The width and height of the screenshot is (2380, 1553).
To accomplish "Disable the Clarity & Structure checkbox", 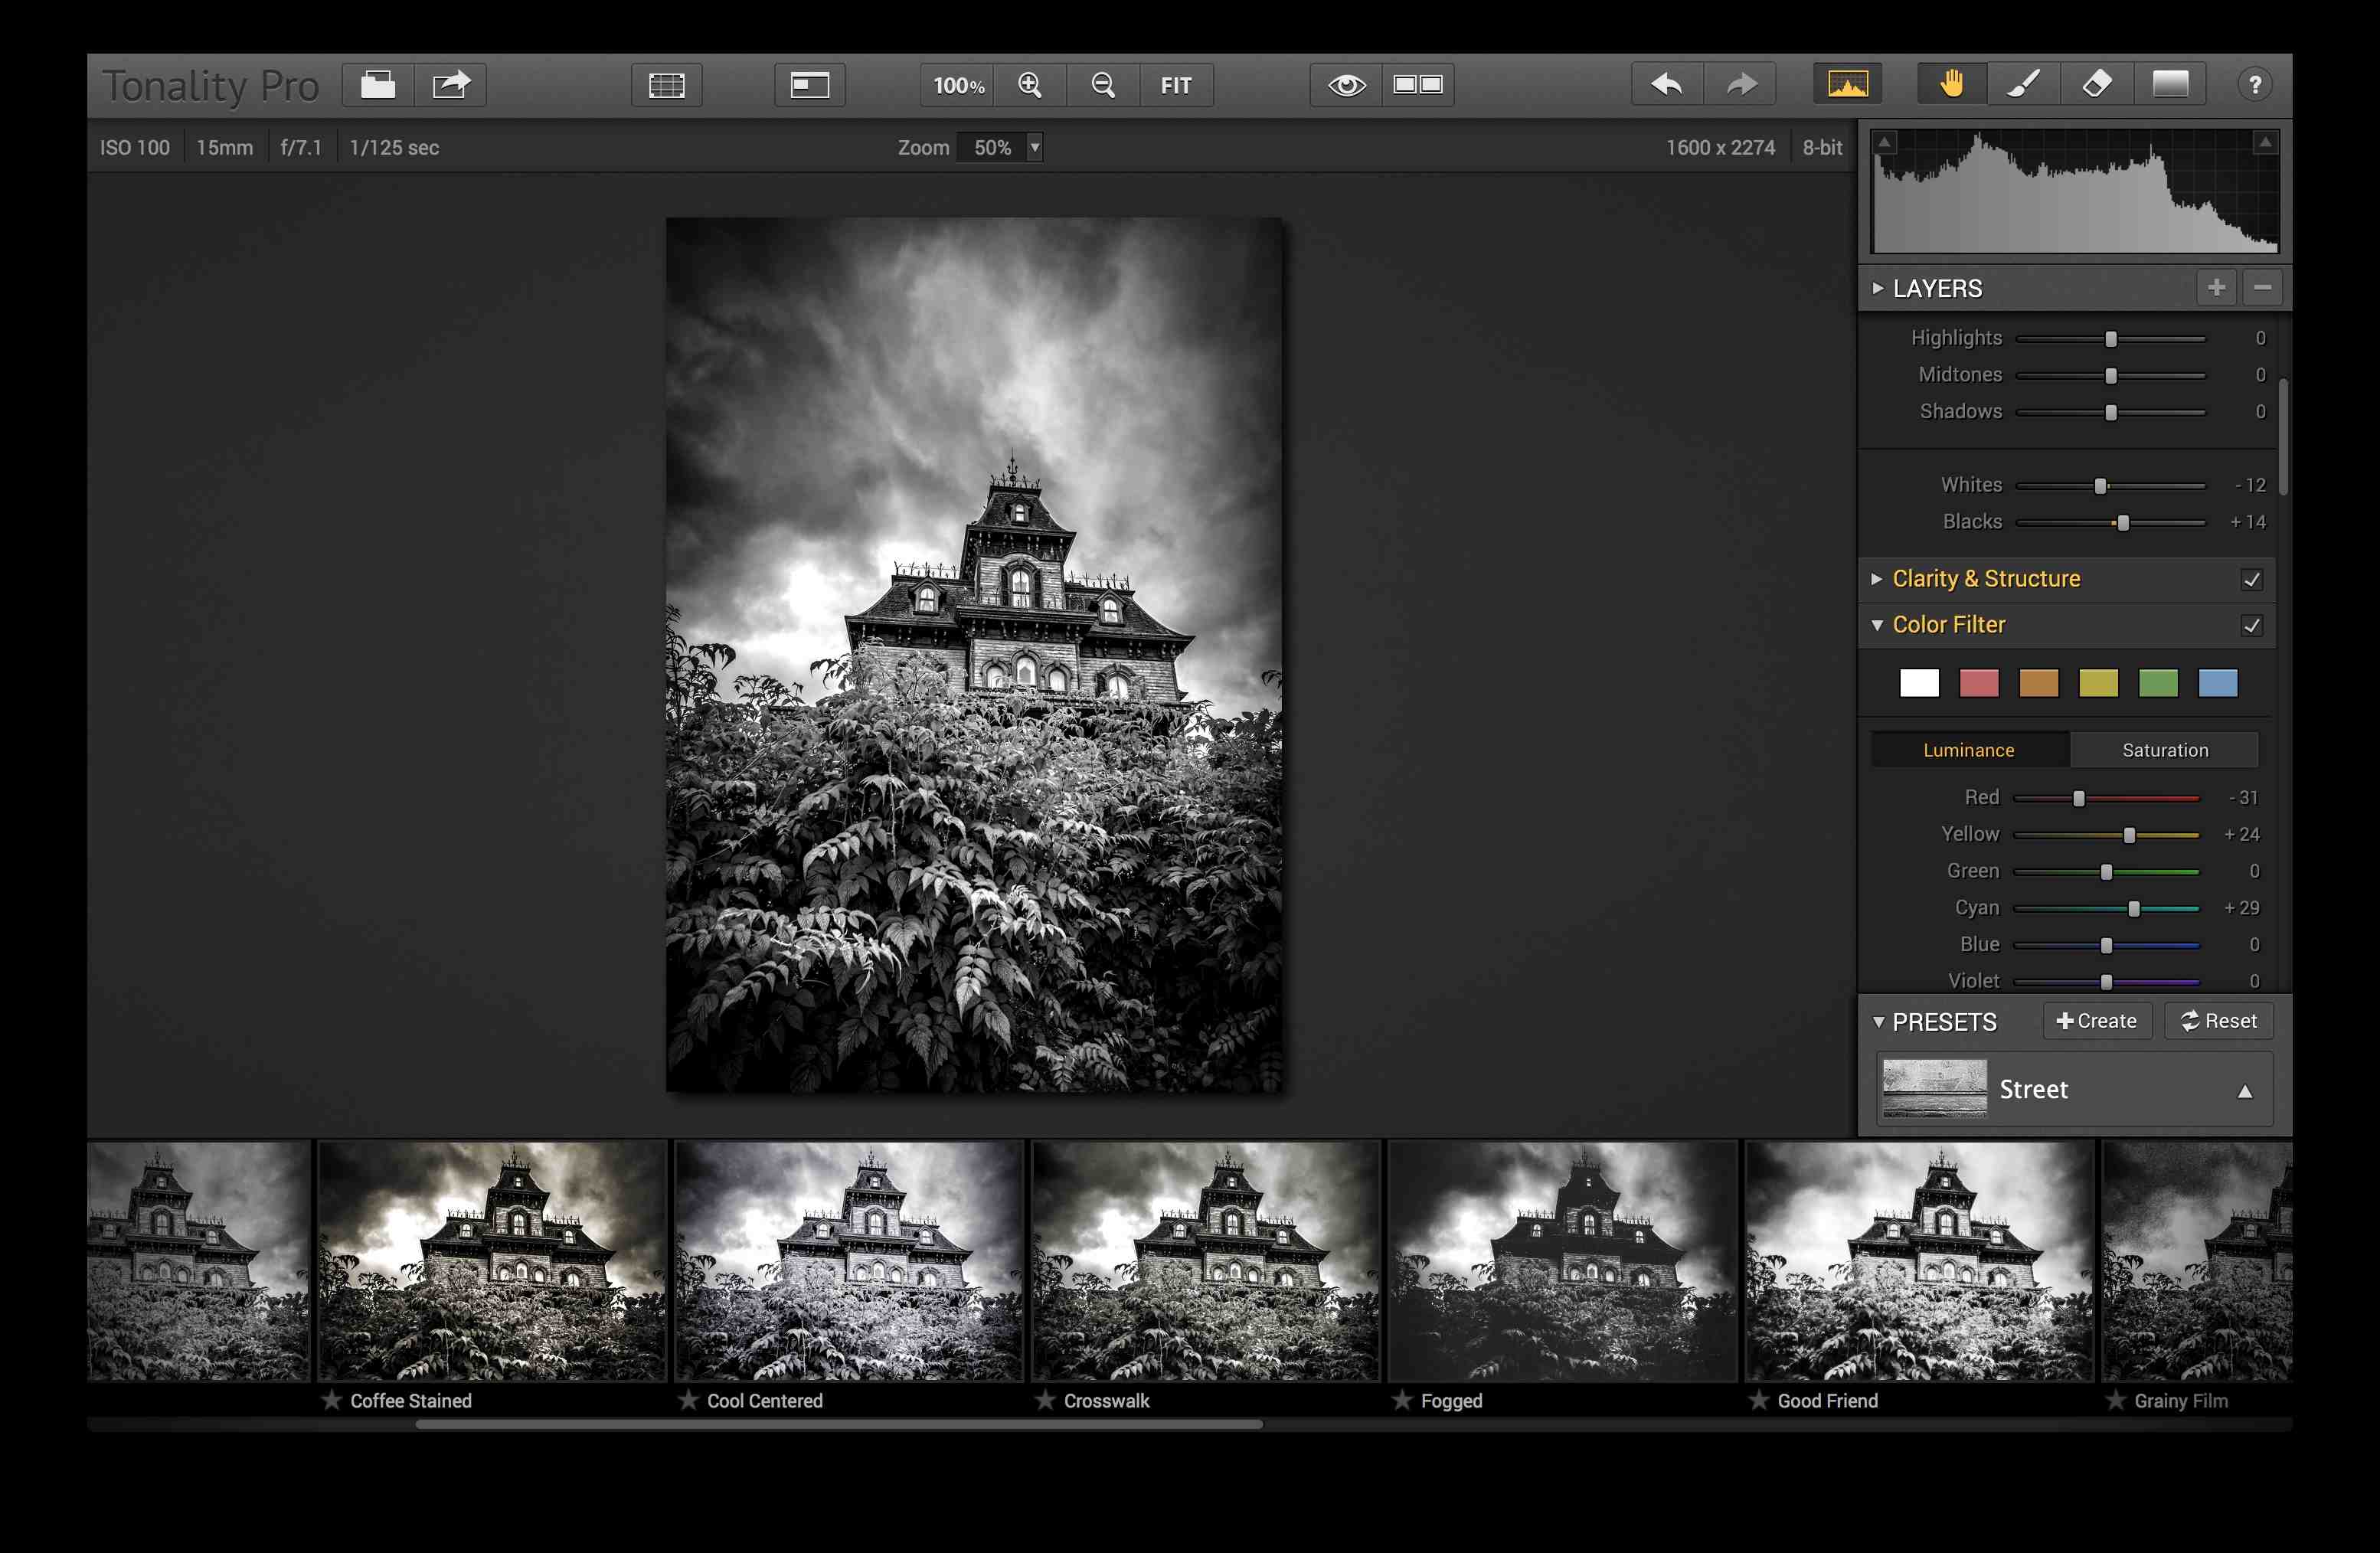I will coord(2251,580).
